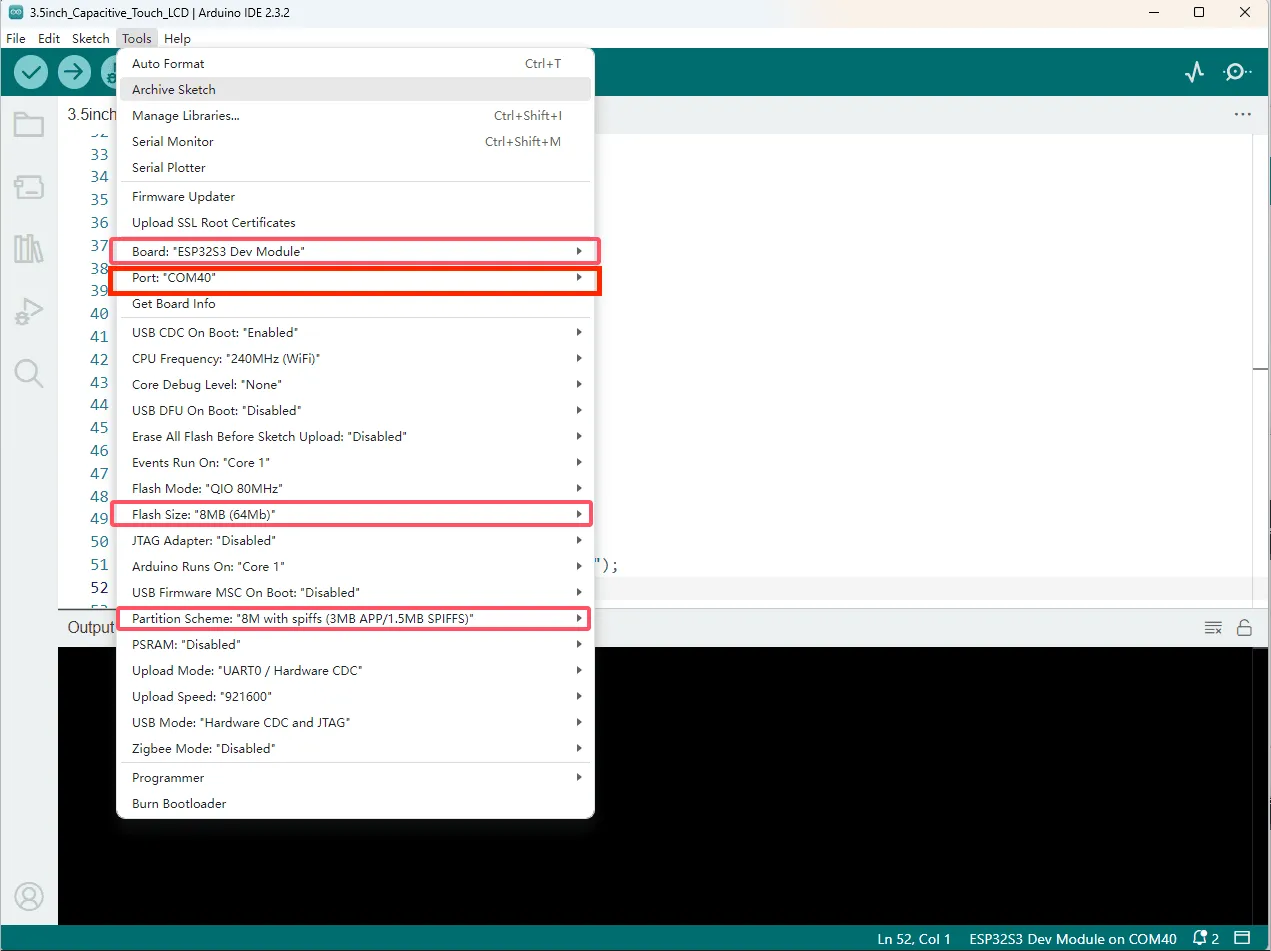Screen dimensions: 1271x951
Task: Open the Sketch menu
Action: coord(91,38)
